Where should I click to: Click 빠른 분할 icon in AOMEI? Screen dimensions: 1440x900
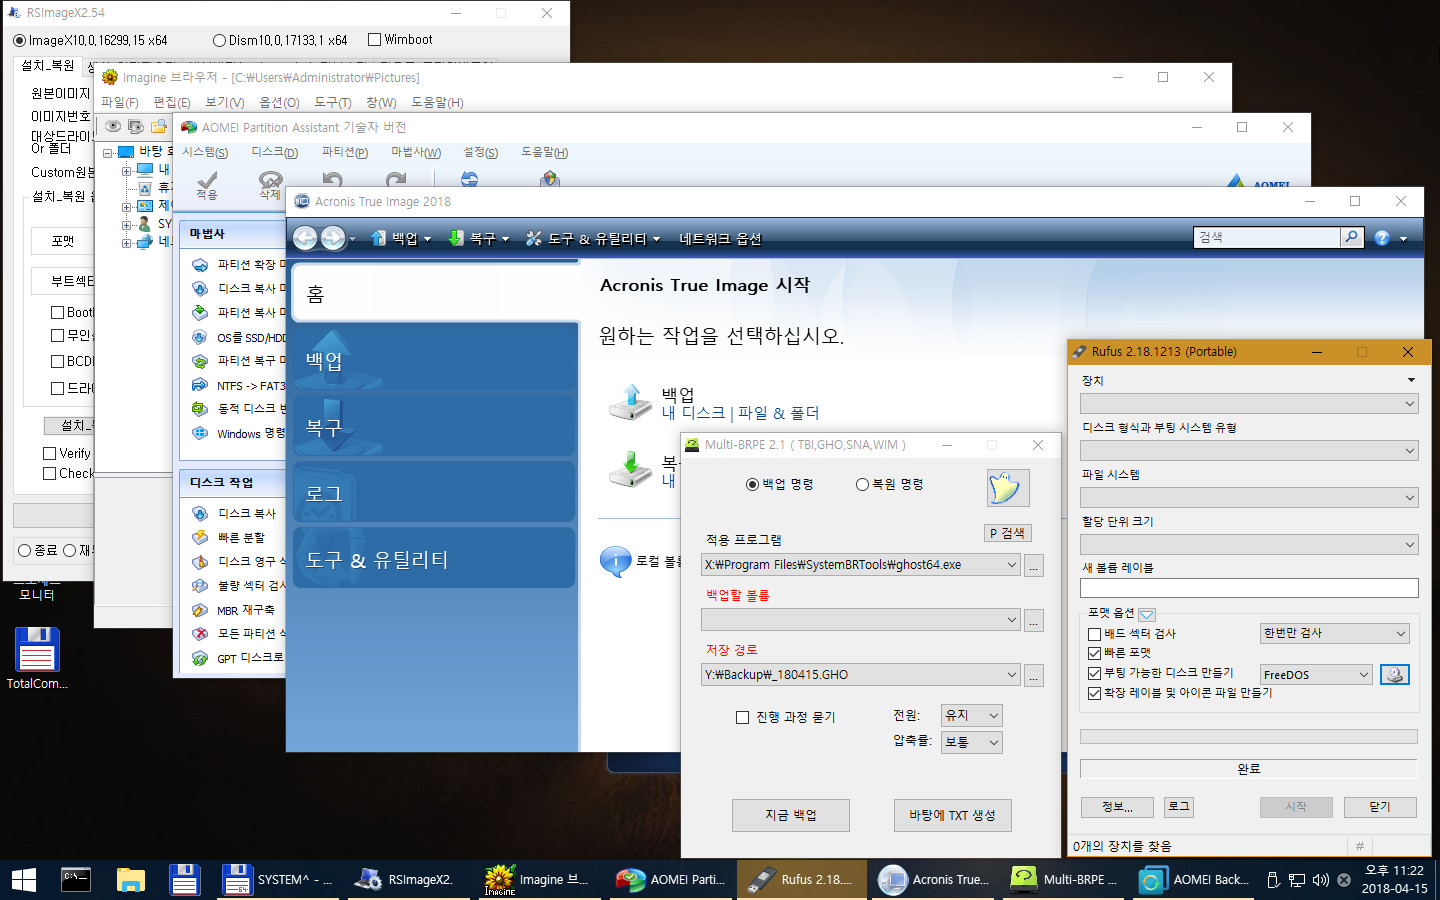click(200, 538)
